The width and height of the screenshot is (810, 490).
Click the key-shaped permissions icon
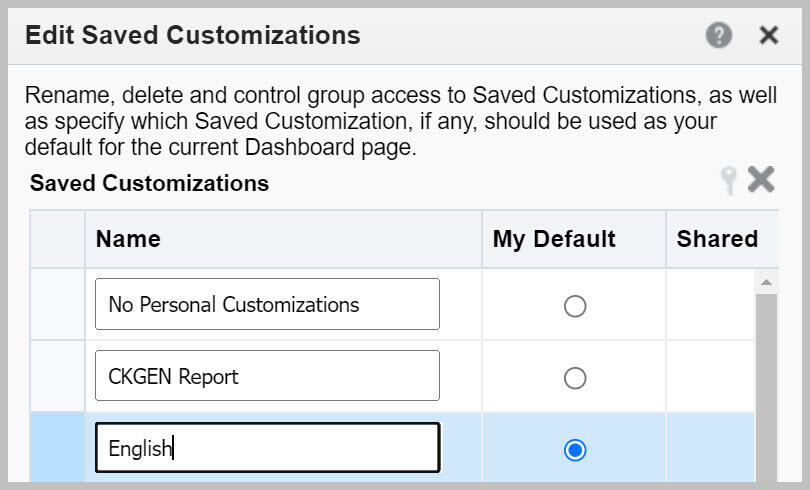click(x=729, y=181)
